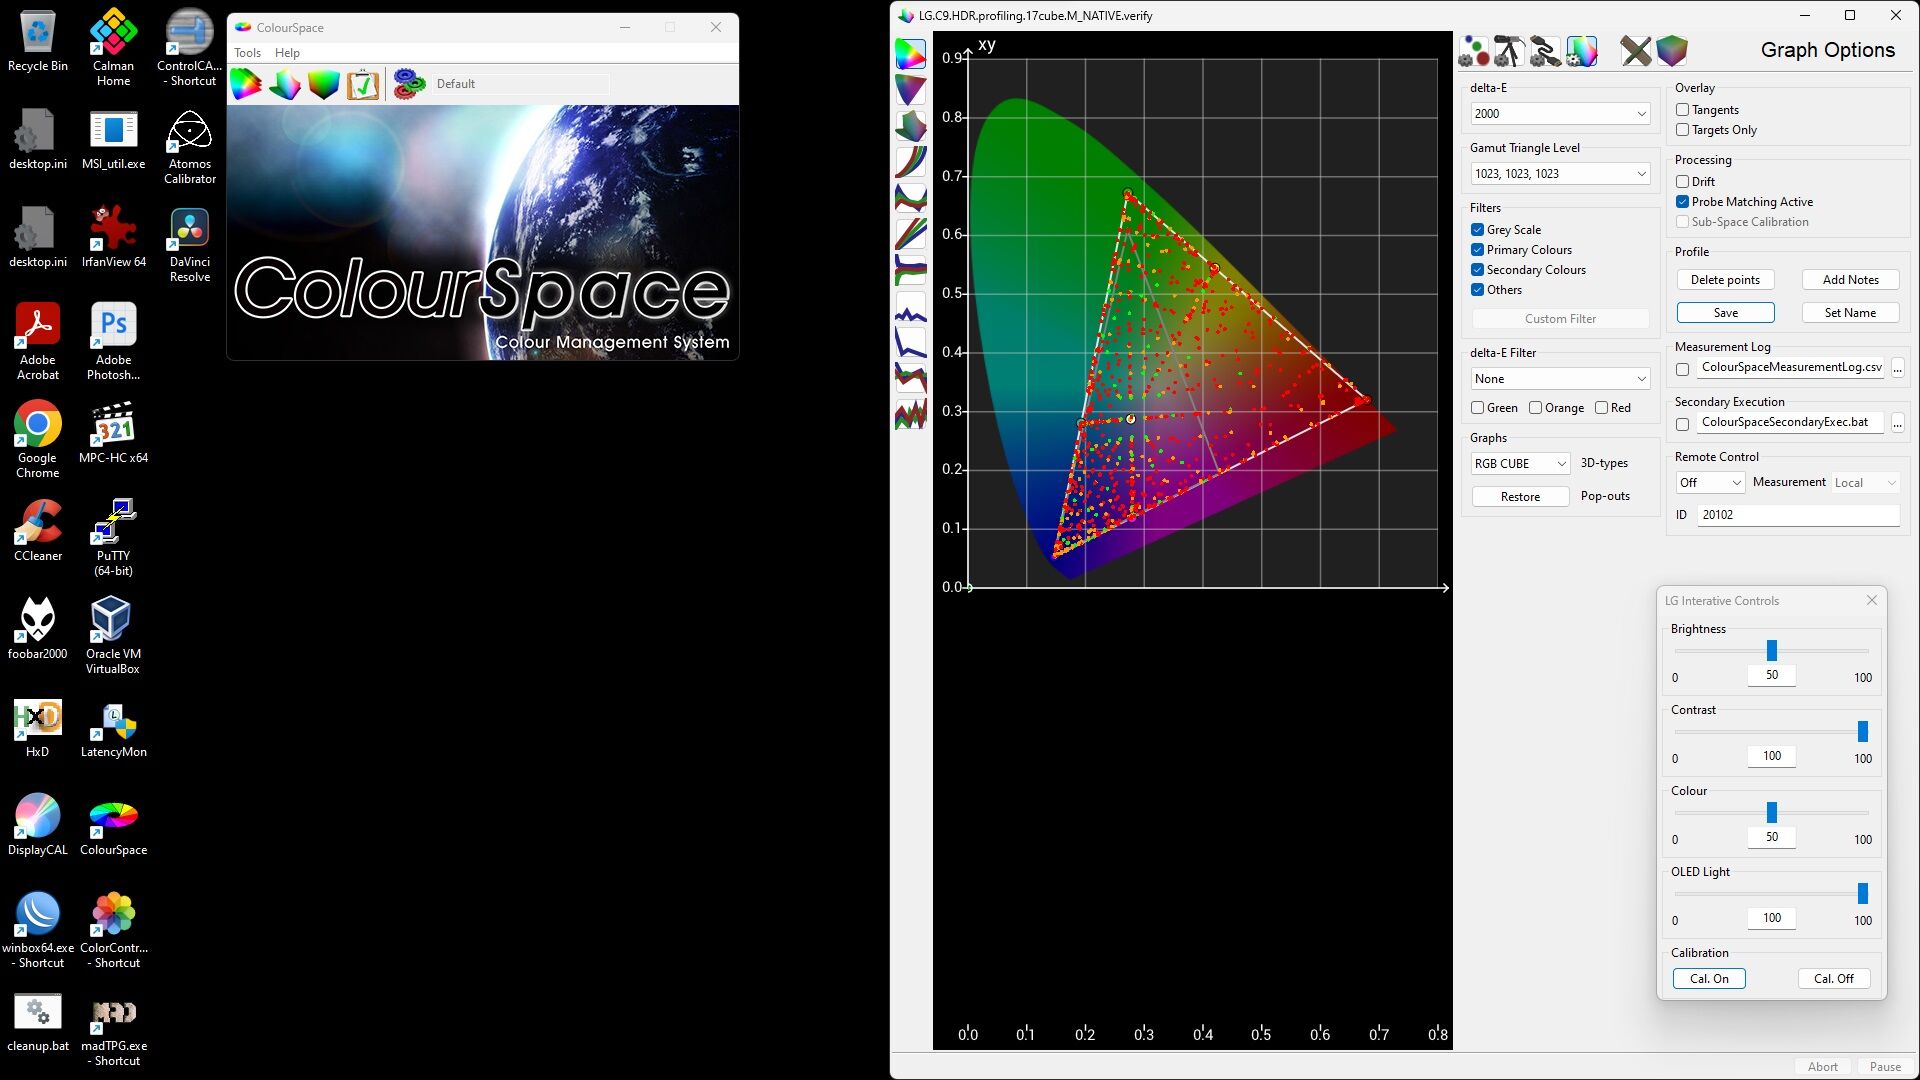Viewport: 1920px width, 1080px height.
Task: Open the colour profiles library icon
Action: pyautogui.click(x=246, y=84)
